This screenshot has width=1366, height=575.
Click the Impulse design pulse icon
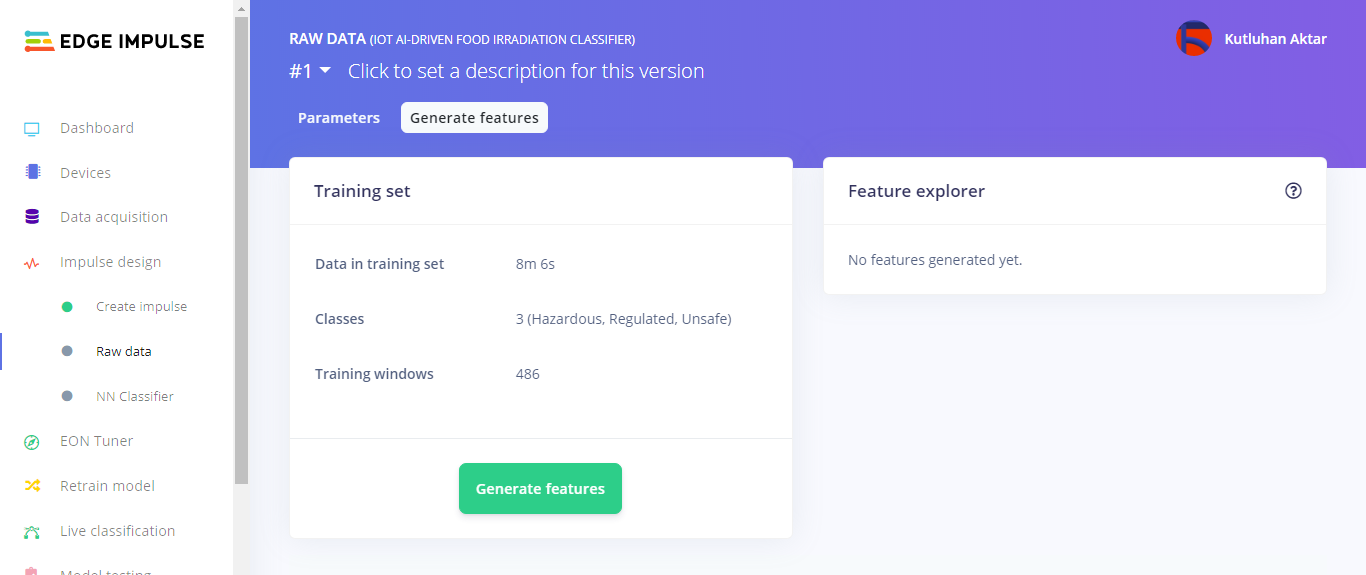click(x=32, y=263)
